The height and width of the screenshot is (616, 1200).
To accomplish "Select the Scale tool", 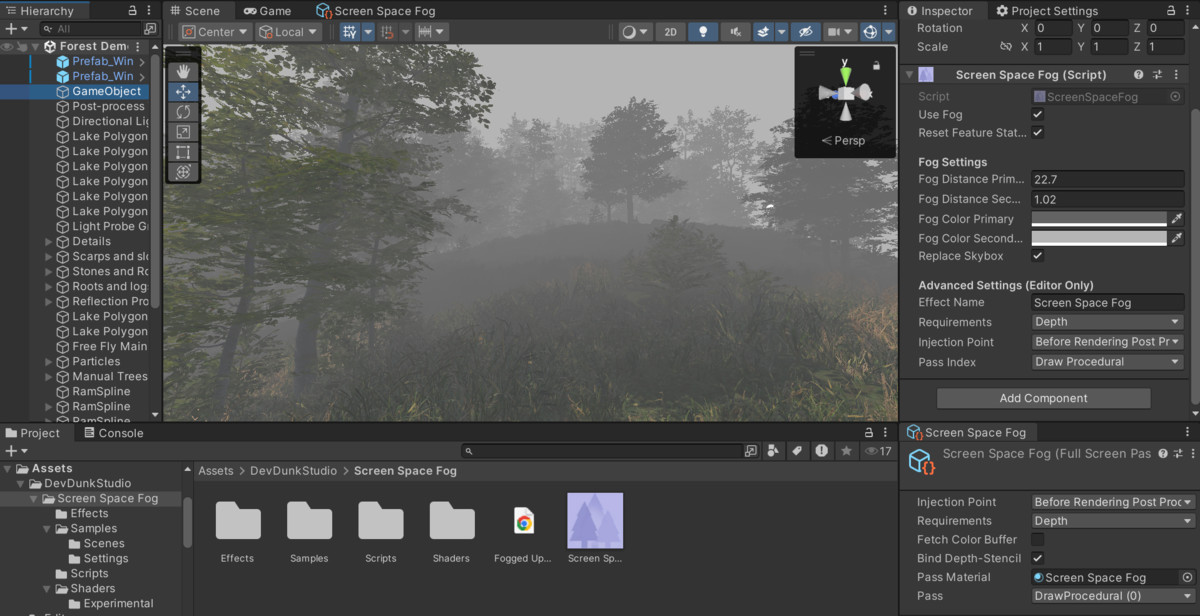I will (x=183, y=132).
